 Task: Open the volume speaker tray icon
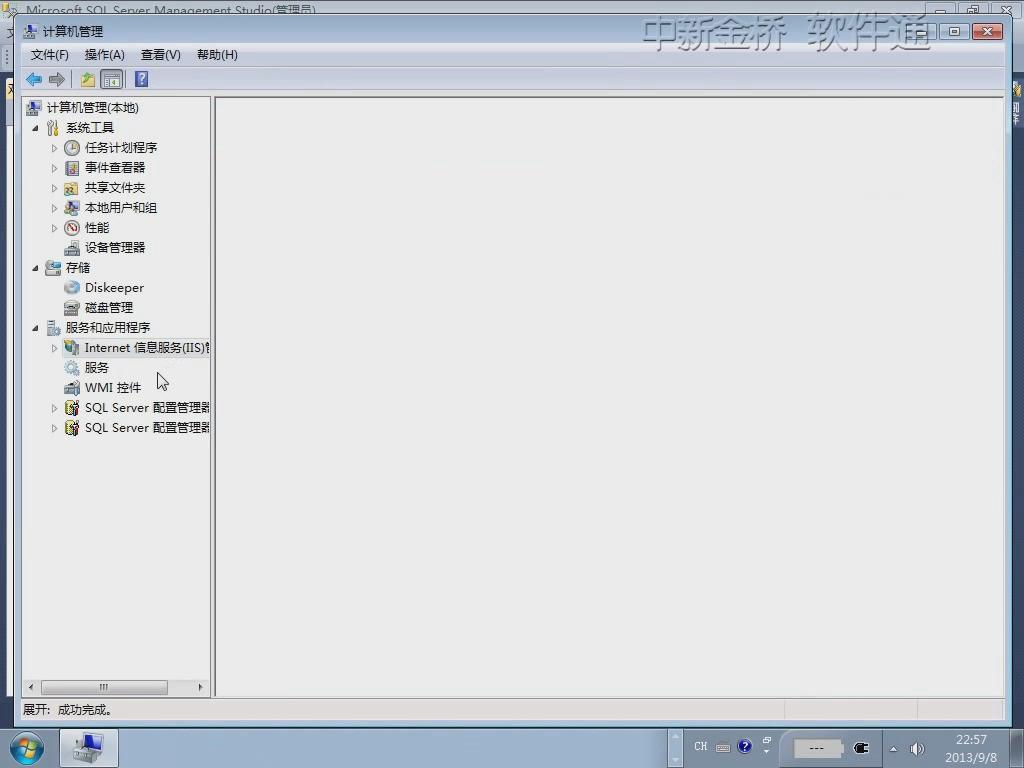coord(918,749)
